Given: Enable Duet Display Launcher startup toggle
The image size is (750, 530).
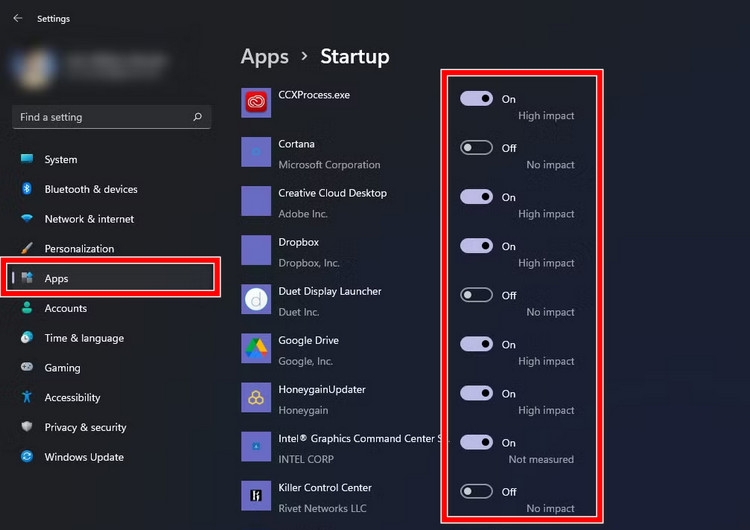Looking at the screenshot, I should coord(476,295).
